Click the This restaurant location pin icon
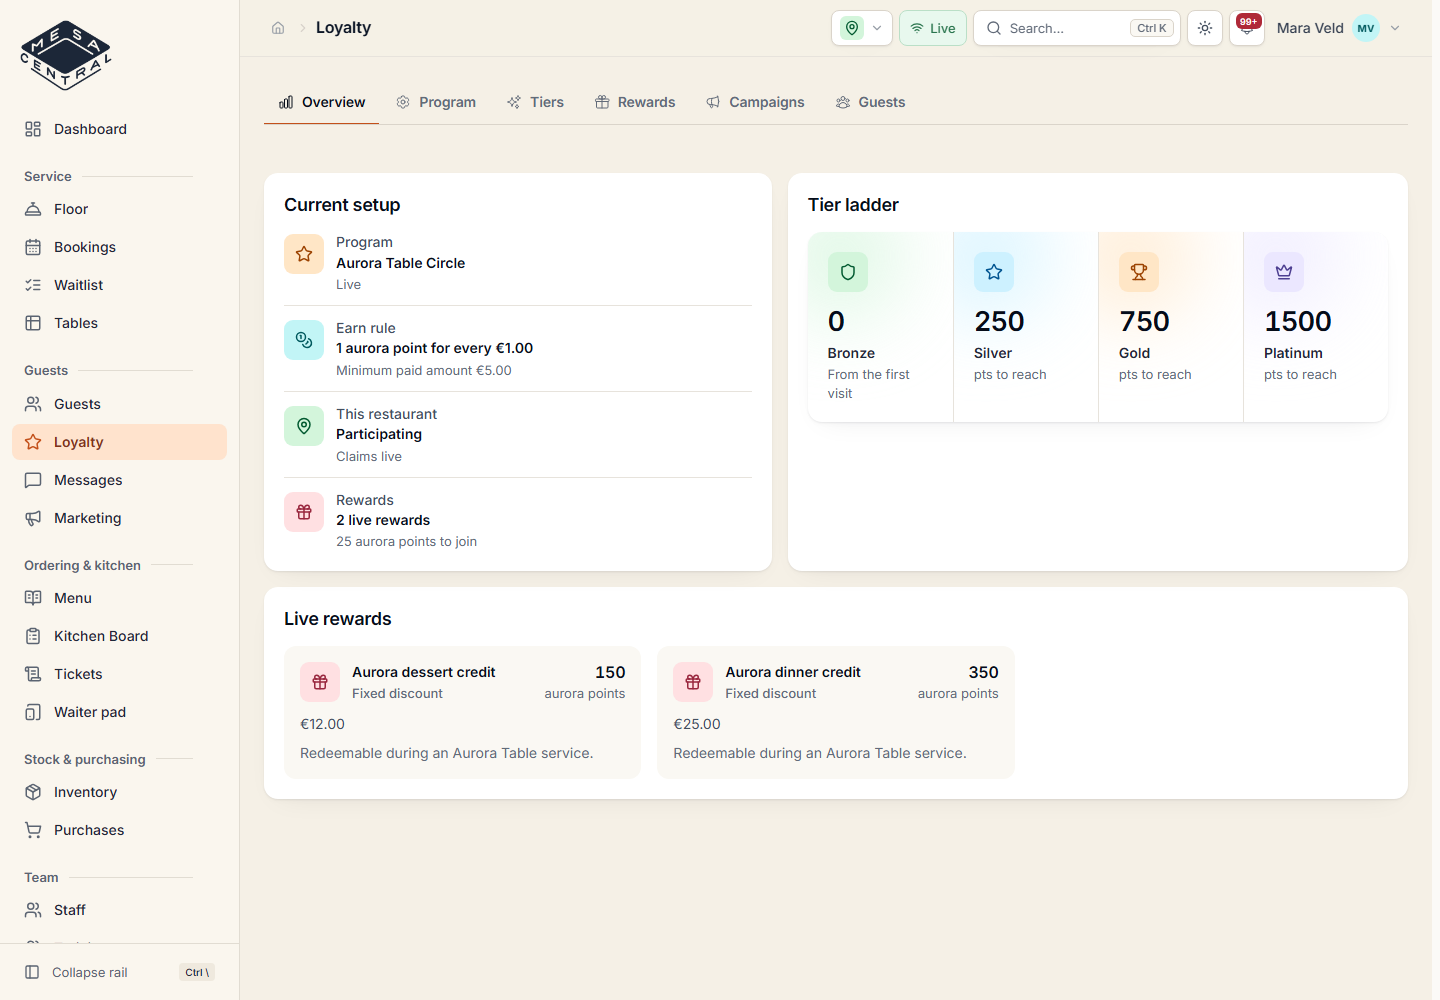The width and height of the screenshot is (1440, 1000). click(x=304, y=426)
